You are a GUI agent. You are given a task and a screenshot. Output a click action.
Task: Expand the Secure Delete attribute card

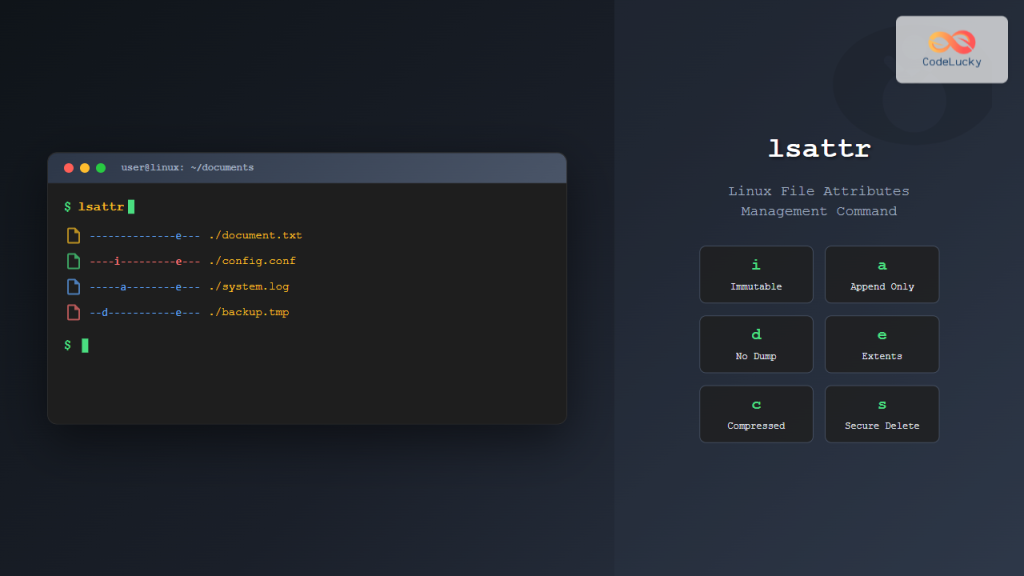[881, 414]
